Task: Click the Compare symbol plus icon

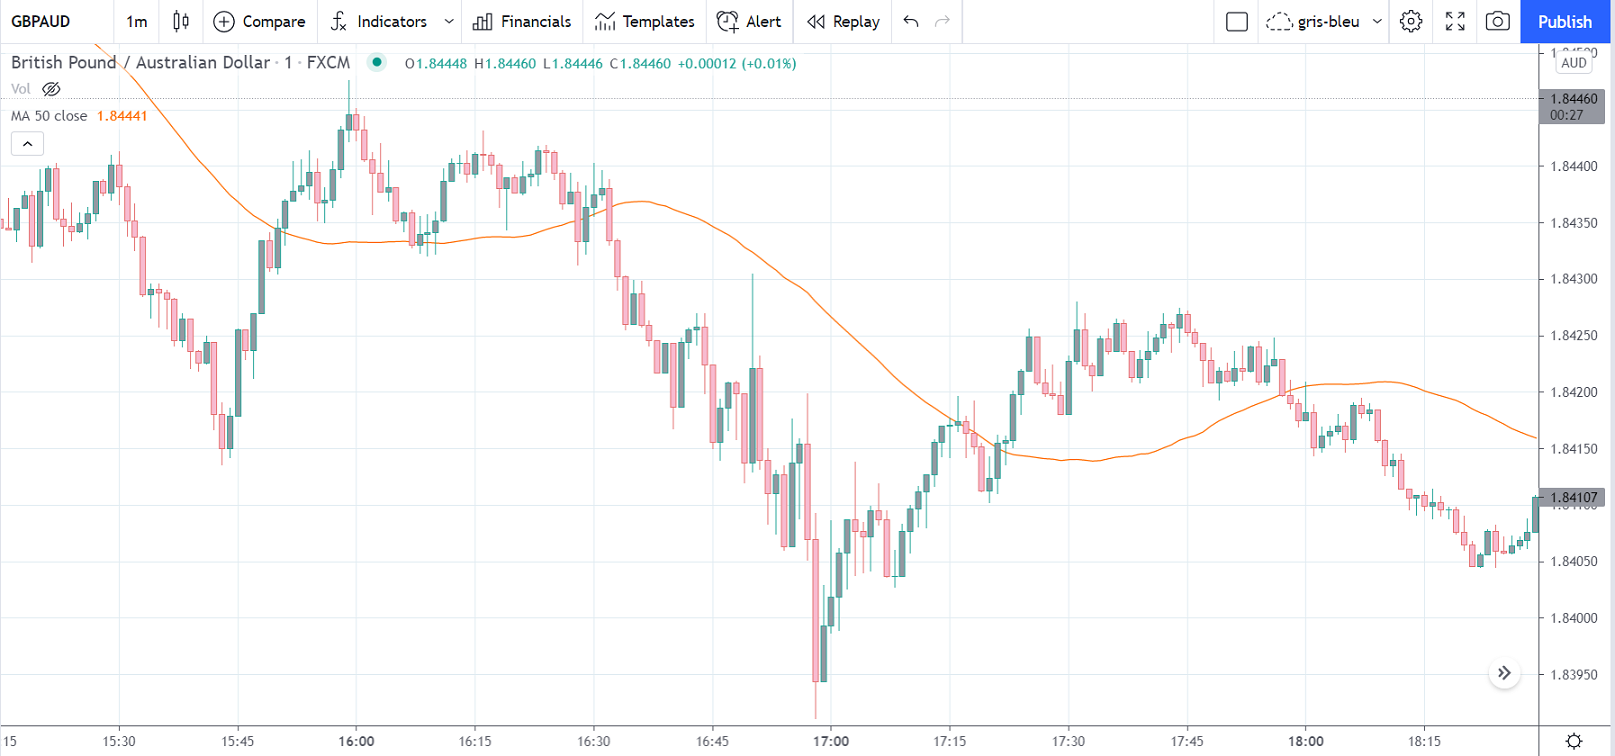Action: click(x=224, y=21)
